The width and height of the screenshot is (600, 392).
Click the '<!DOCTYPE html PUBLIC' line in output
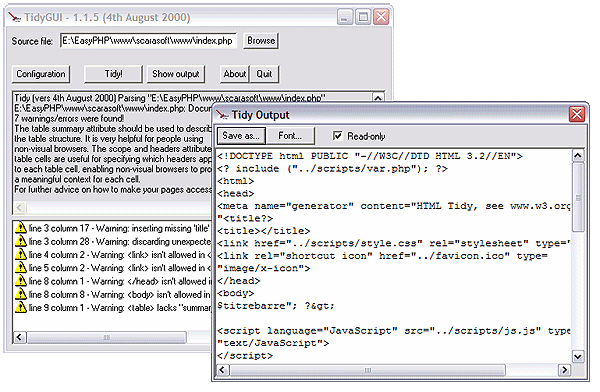pyautogui.click(x=370, y=156)
